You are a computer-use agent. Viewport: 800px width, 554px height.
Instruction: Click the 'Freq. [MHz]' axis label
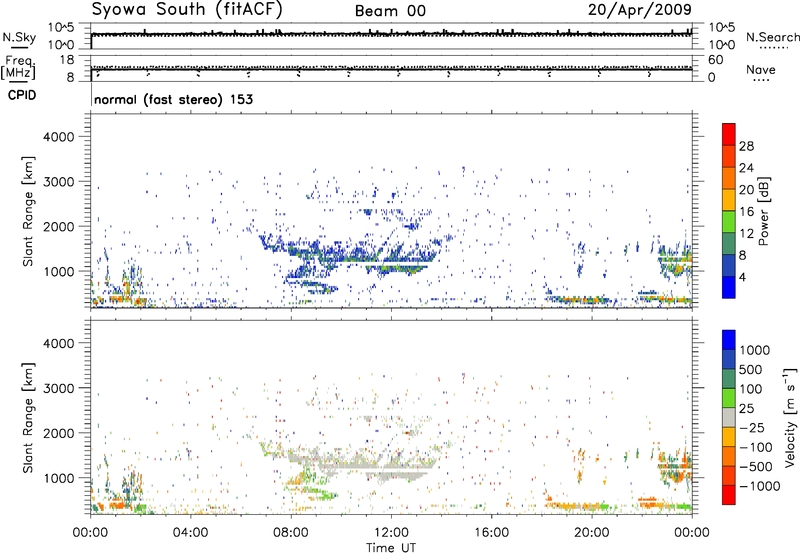click(x=18, y=68)
